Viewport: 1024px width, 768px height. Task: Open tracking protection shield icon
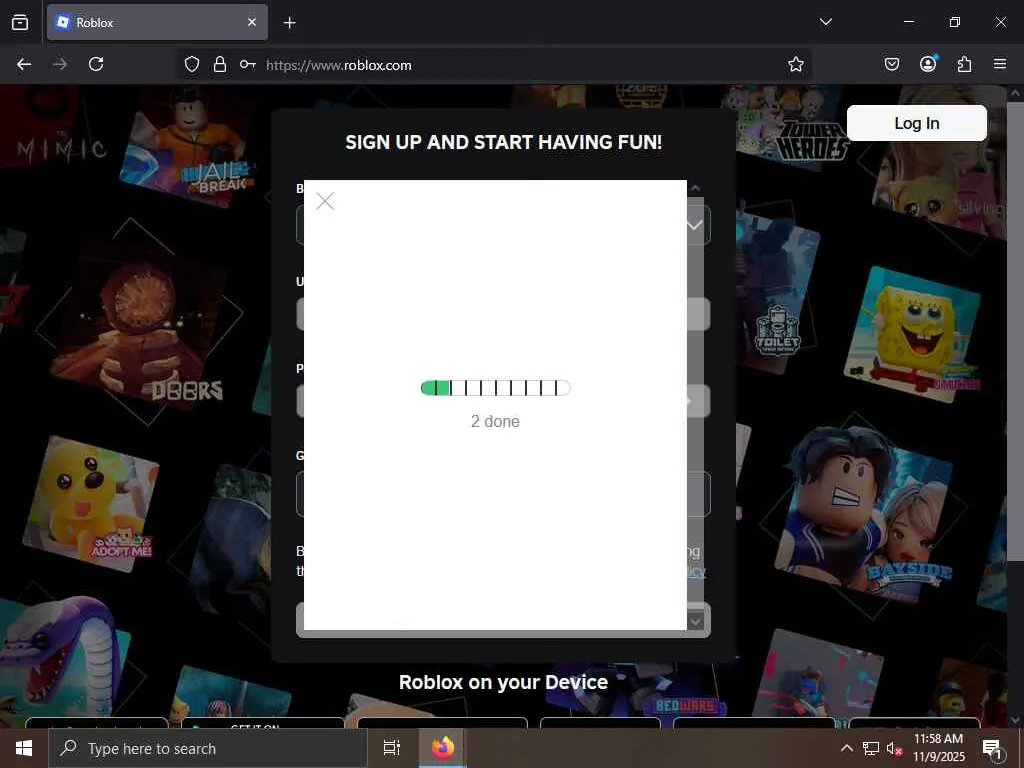(x=191, y=64)
